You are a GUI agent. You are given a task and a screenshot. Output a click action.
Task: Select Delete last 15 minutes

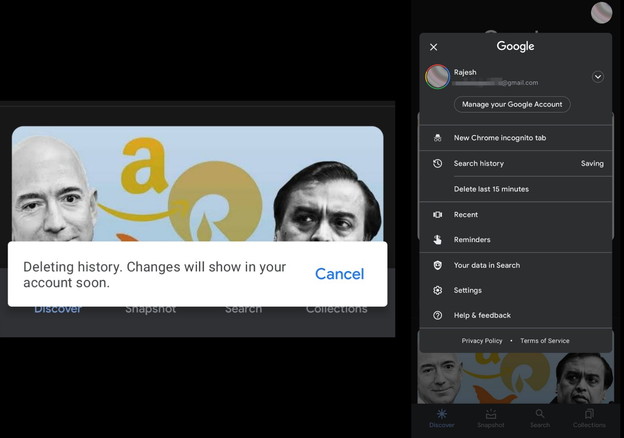491,189
